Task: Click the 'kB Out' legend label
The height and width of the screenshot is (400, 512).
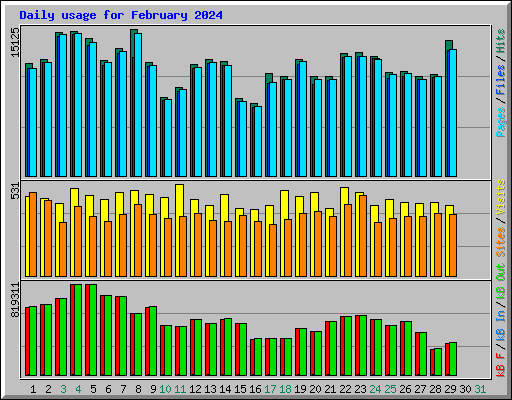Action: [501, 282]
